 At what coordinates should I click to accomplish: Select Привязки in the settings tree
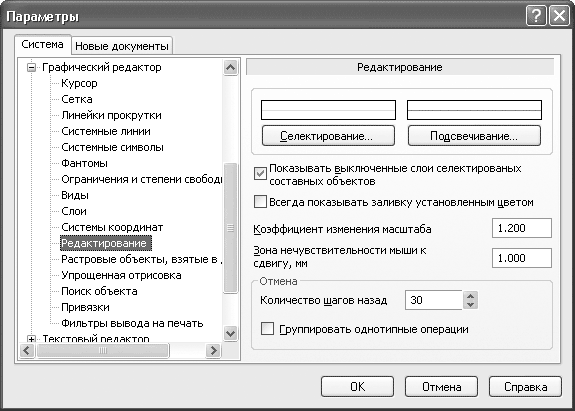pos(85,307)
